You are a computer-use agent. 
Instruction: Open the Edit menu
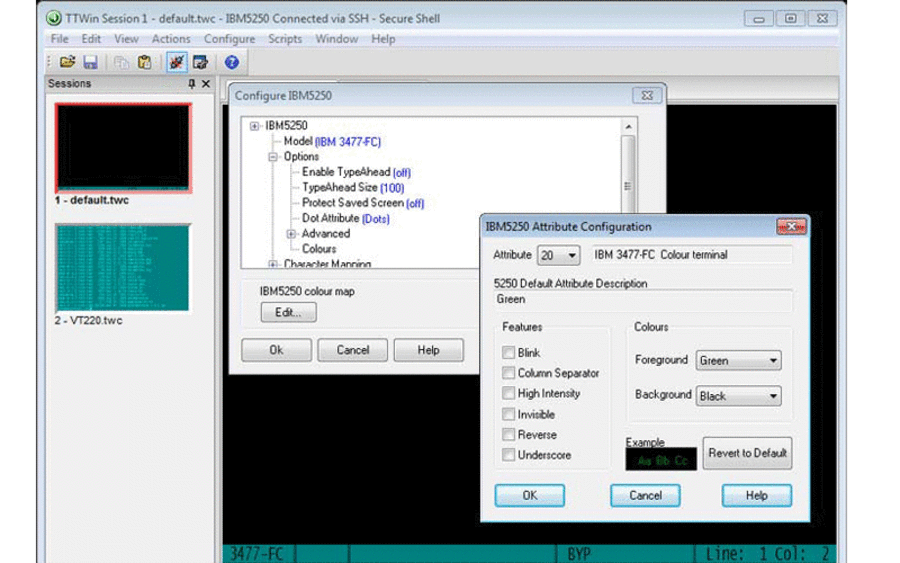tap(91, 39)
